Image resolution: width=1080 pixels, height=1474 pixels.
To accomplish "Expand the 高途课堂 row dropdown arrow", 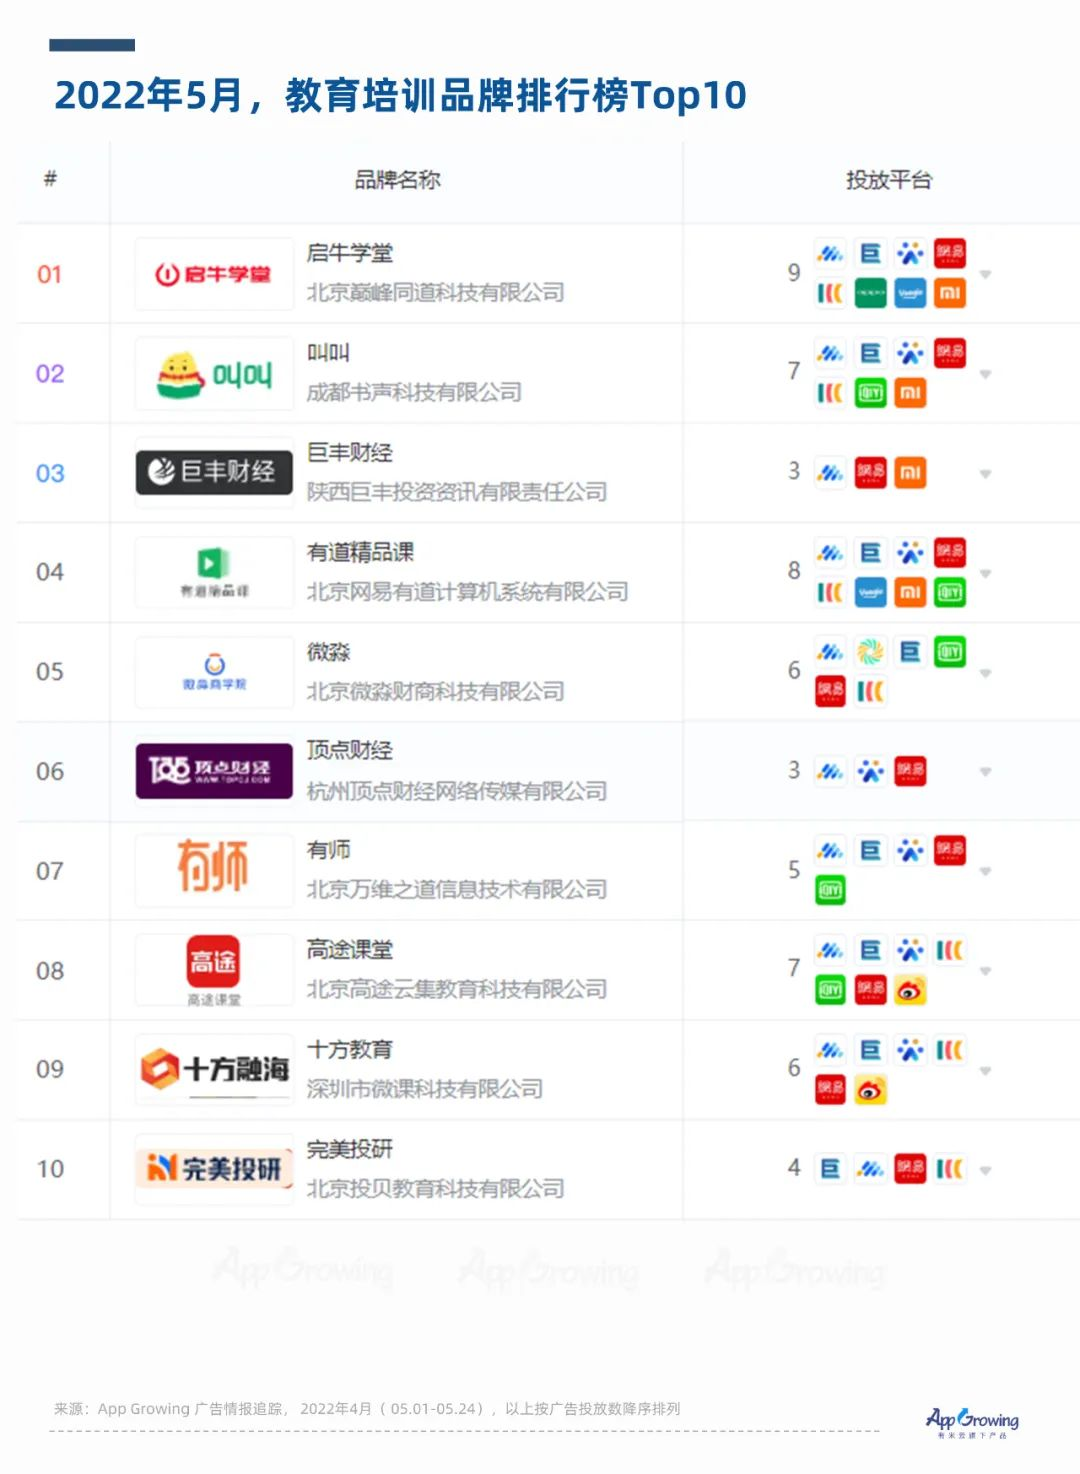I will (985, 971).
